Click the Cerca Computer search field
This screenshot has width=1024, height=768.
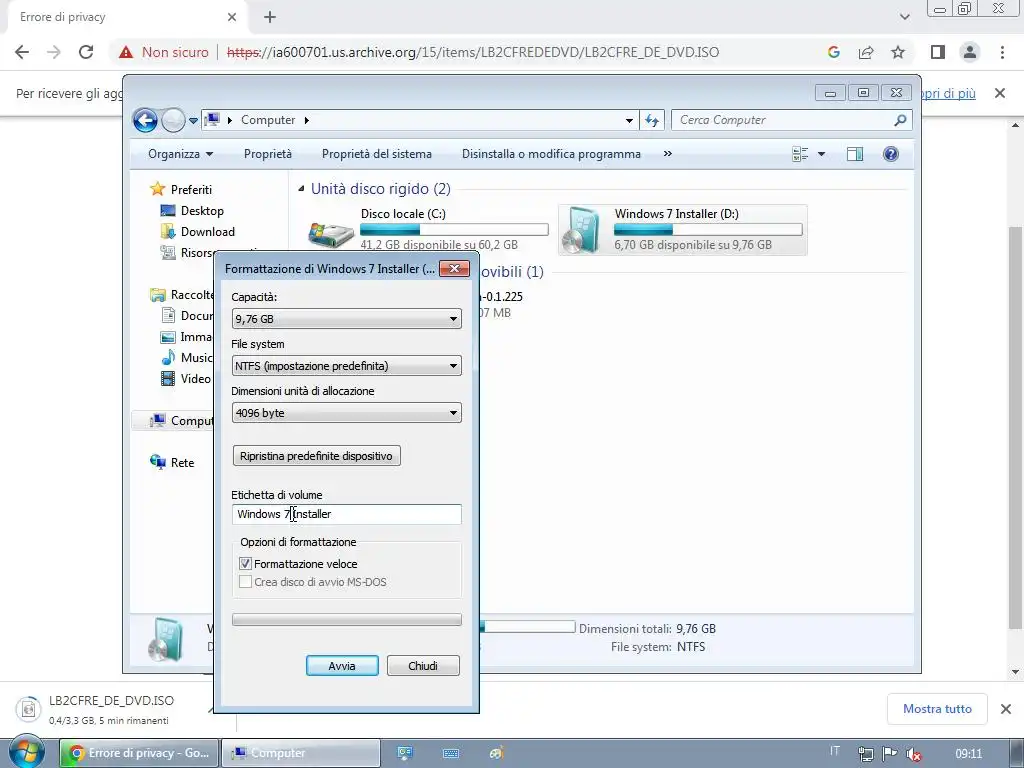[x=791, y=120]
